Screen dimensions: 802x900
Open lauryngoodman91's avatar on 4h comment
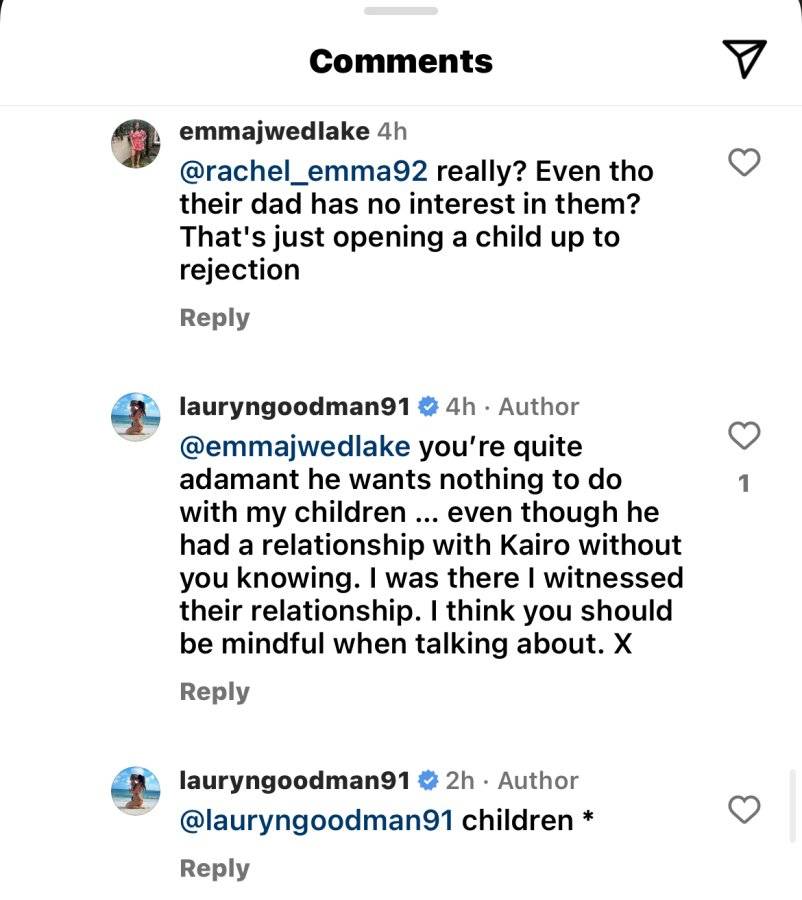[135, 417]
